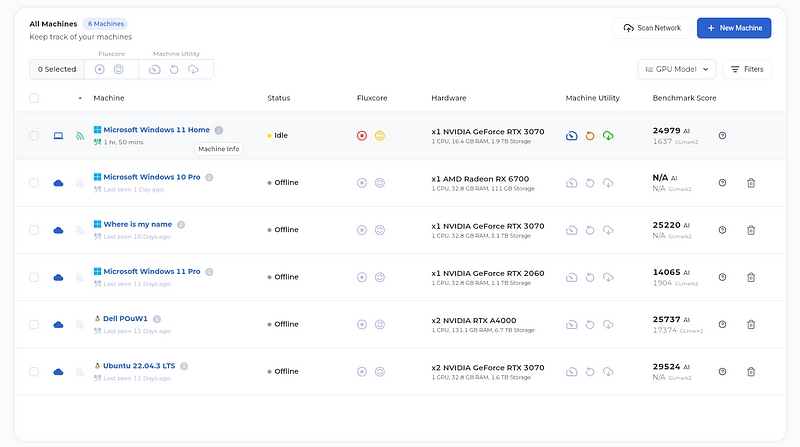
Task: Check the Ubuntu 22.04.3 LTS checkbox
Action: pos(34,371)
